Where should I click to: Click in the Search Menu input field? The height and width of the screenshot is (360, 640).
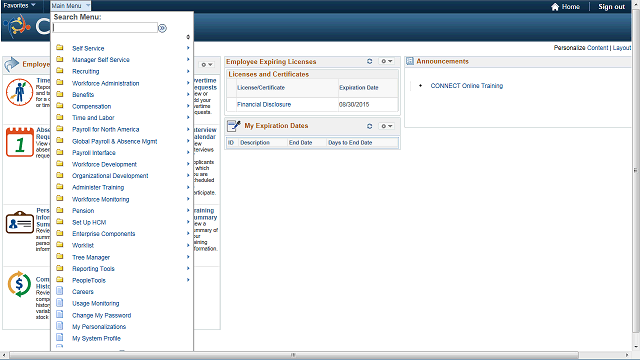pos(105,28)
